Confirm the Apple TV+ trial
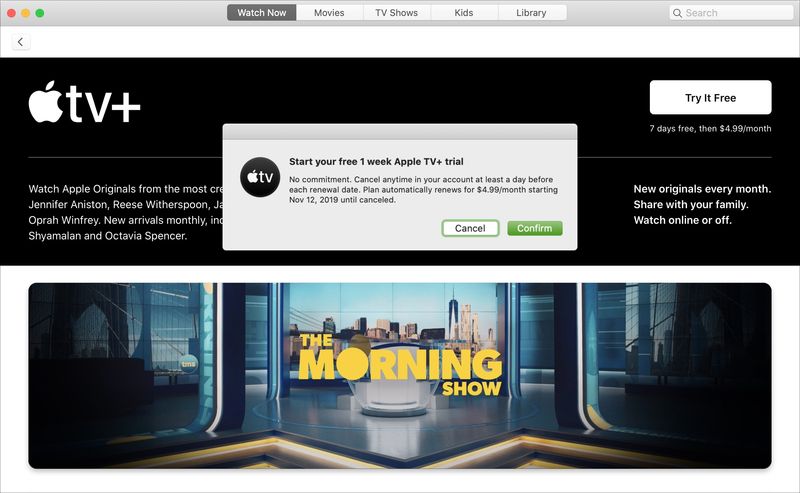The image size is (800, 493). click(535, 228)
